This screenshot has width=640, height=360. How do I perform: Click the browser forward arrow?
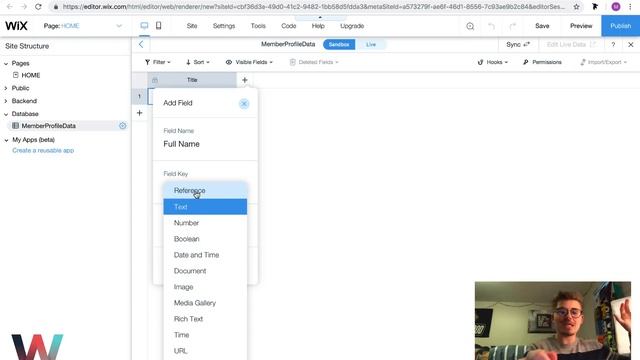tap(24, 7)
